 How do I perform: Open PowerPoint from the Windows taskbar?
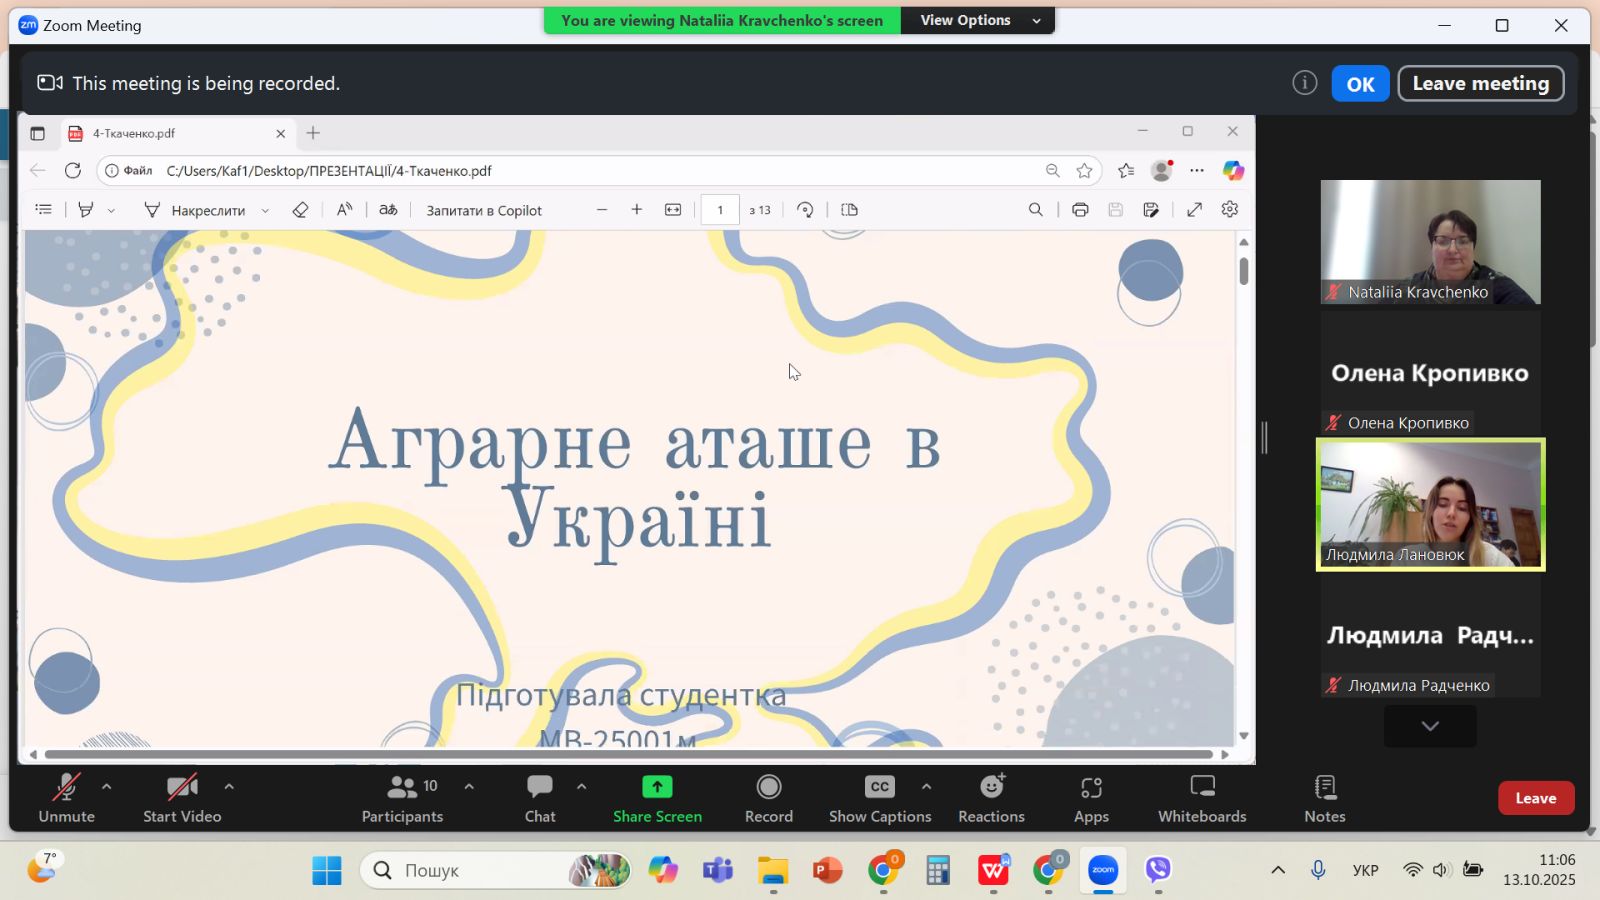(827, 870)
